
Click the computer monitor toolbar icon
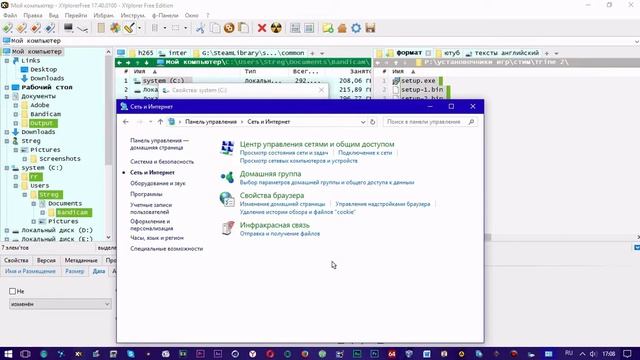tap(68, 28)
